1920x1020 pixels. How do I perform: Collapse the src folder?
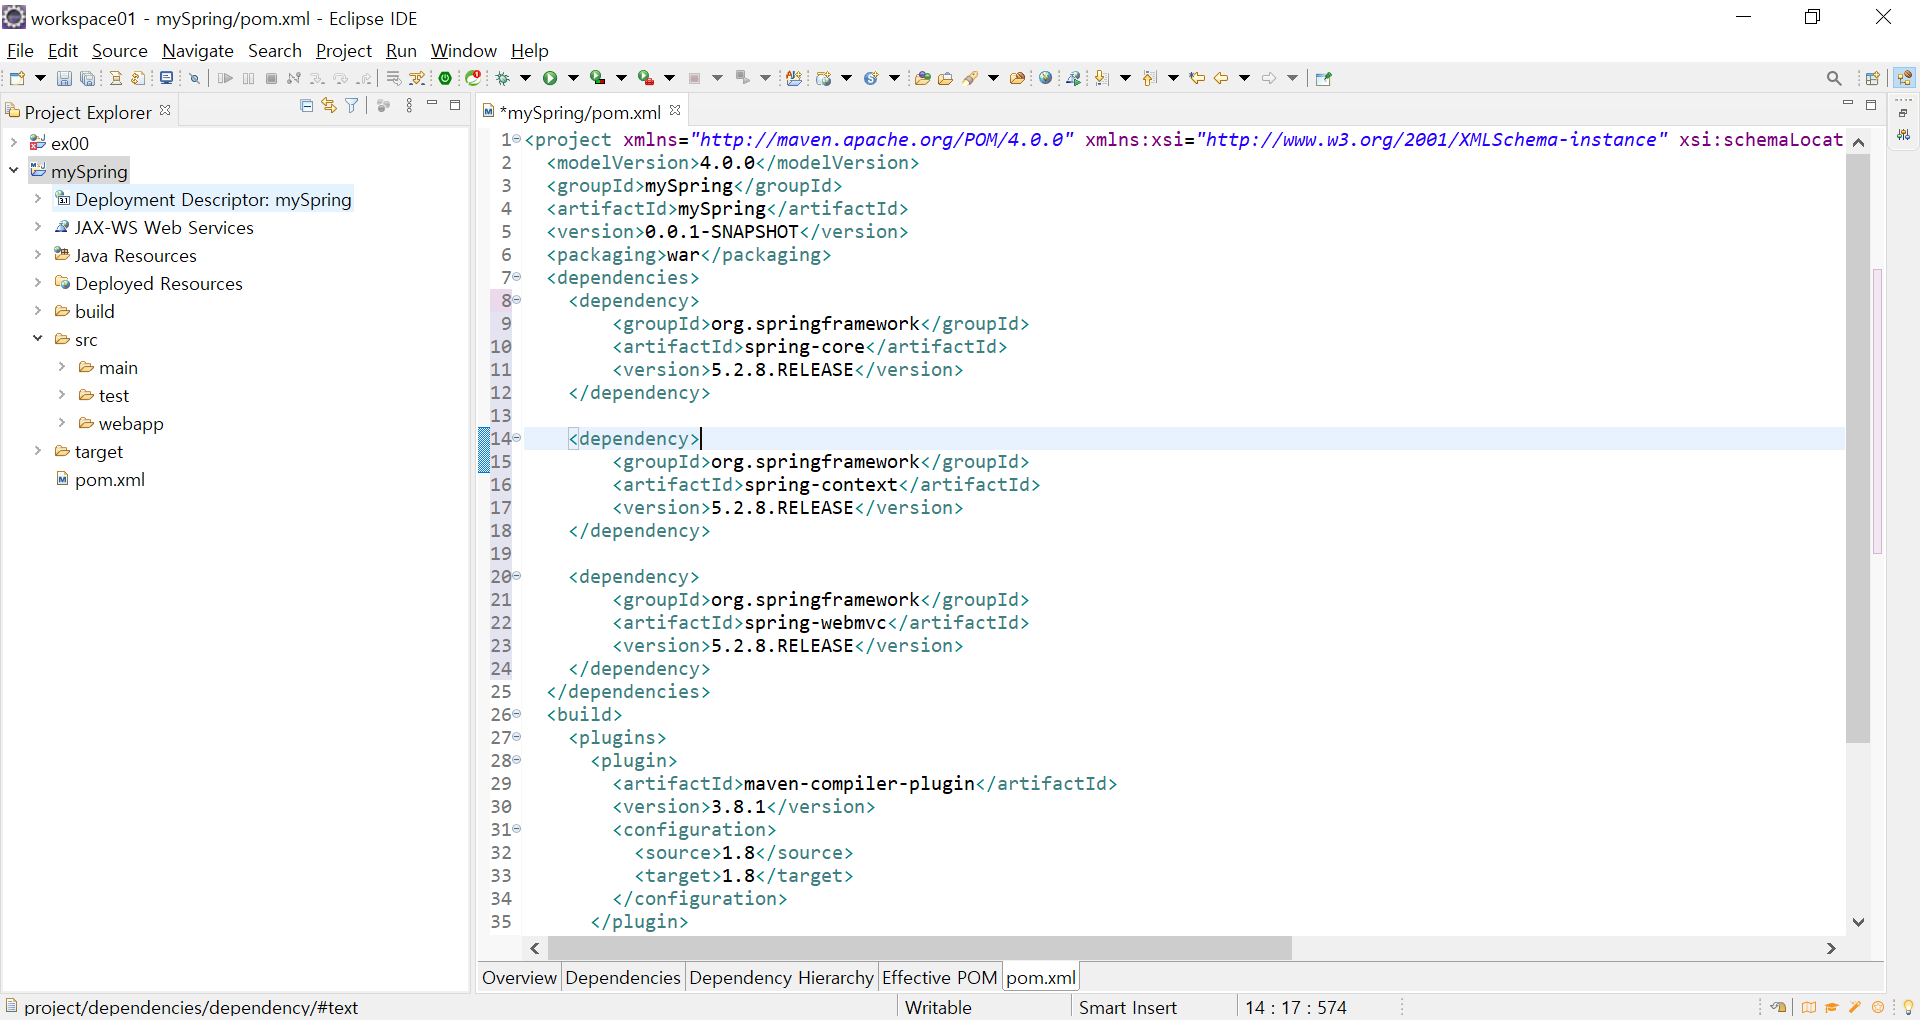[x=38, y=339]
